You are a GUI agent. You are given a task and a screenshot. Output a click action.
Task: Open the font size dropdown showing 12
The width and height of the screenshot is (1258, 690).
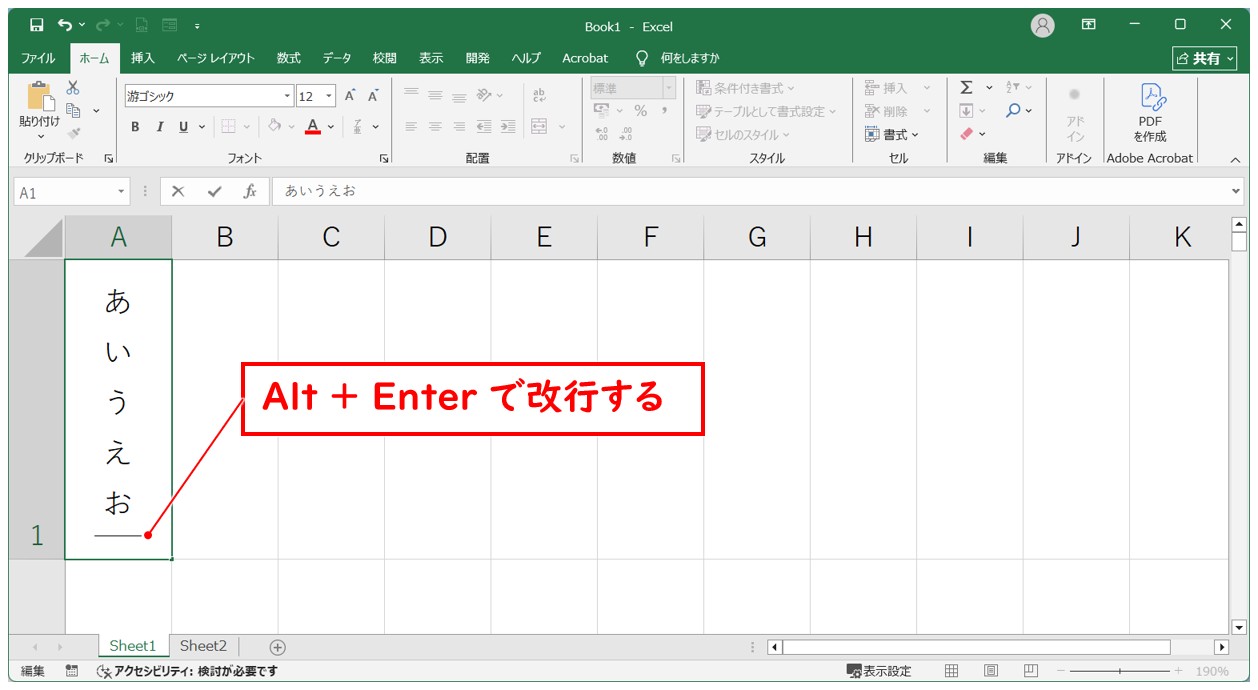(x=330, y=96)
